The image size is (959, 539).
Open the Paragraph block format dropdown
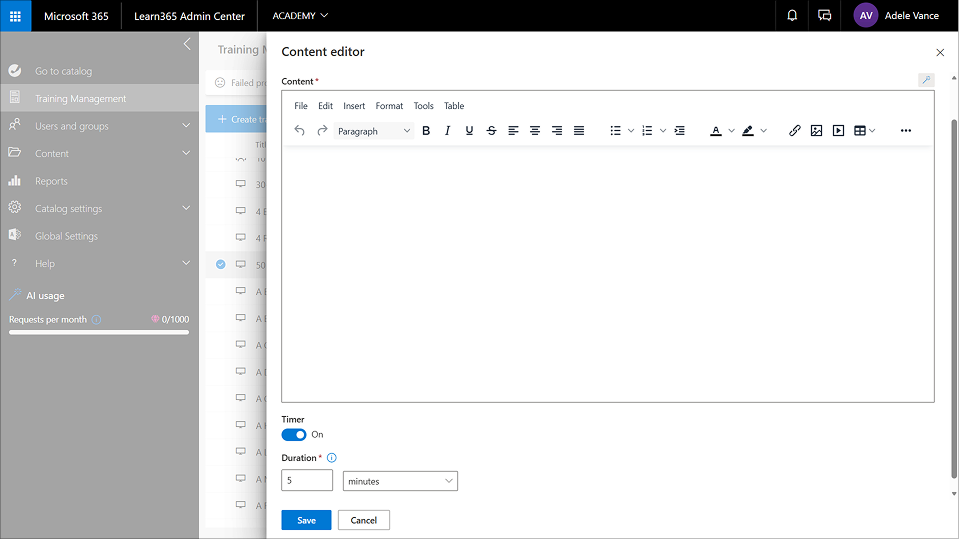click(x=374, y=131)
